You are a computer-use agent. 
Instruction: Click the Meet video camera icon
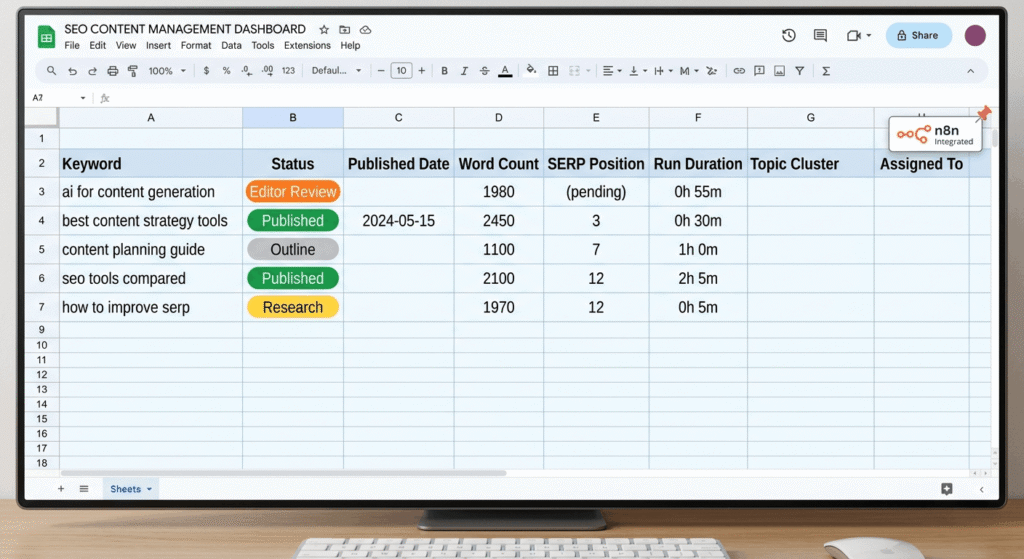854,35
